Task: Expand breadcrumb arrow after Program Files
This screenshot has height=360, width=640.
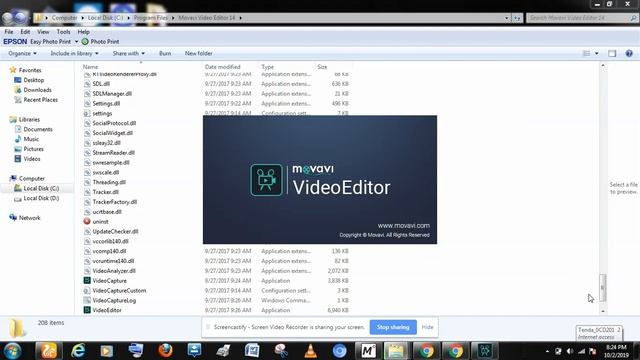Action: 173,18
